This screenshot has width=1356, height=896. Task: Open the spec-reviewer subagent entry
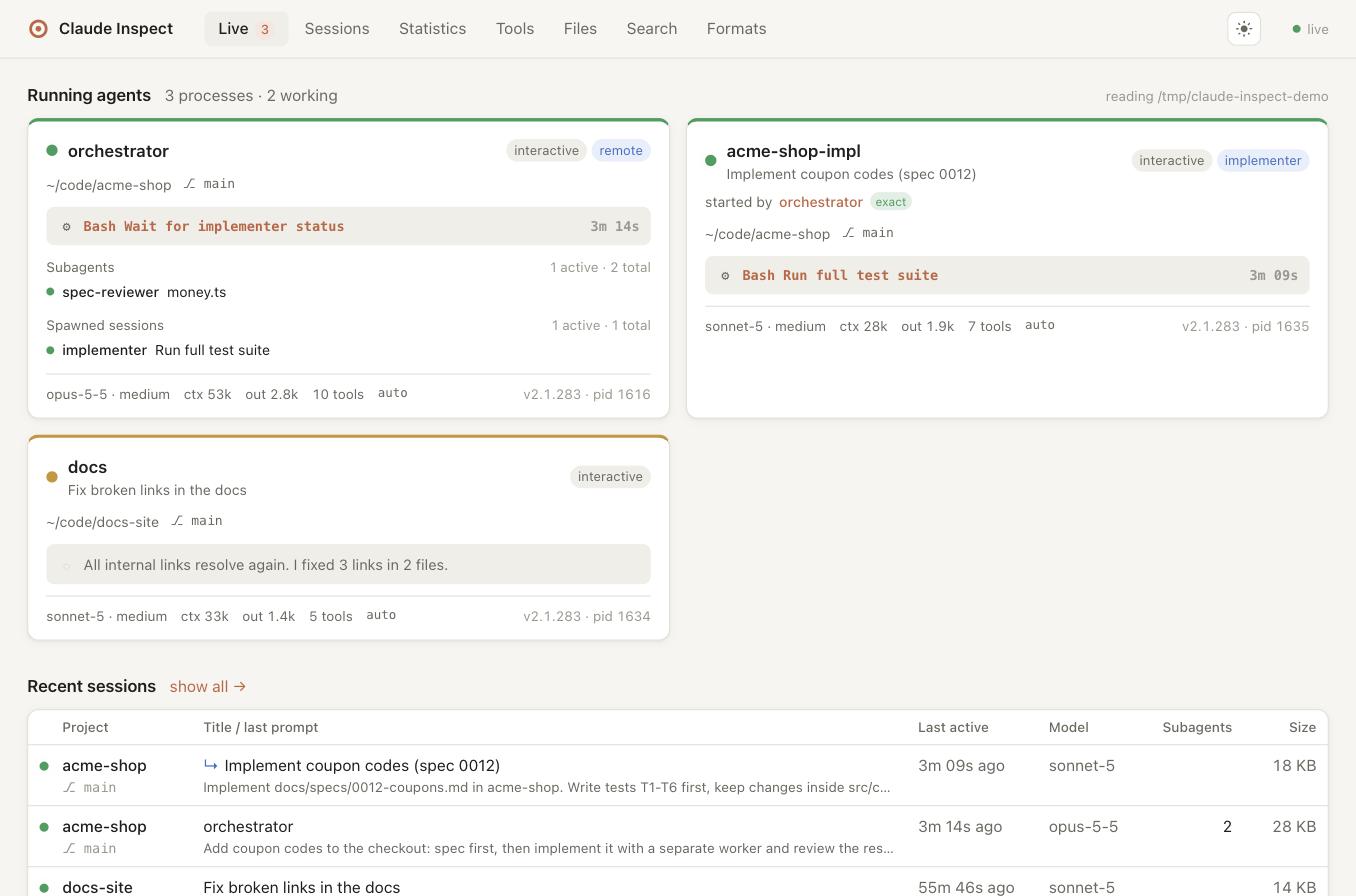(110, 292)
